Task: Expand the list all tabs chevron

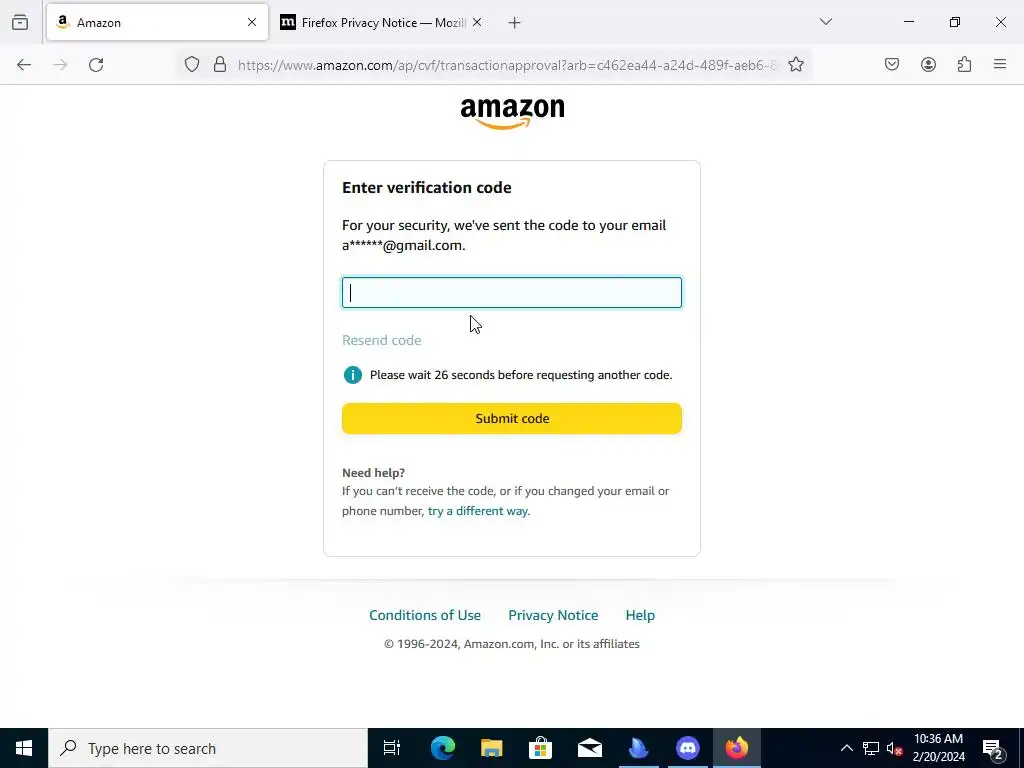Action: pos(825,22)
